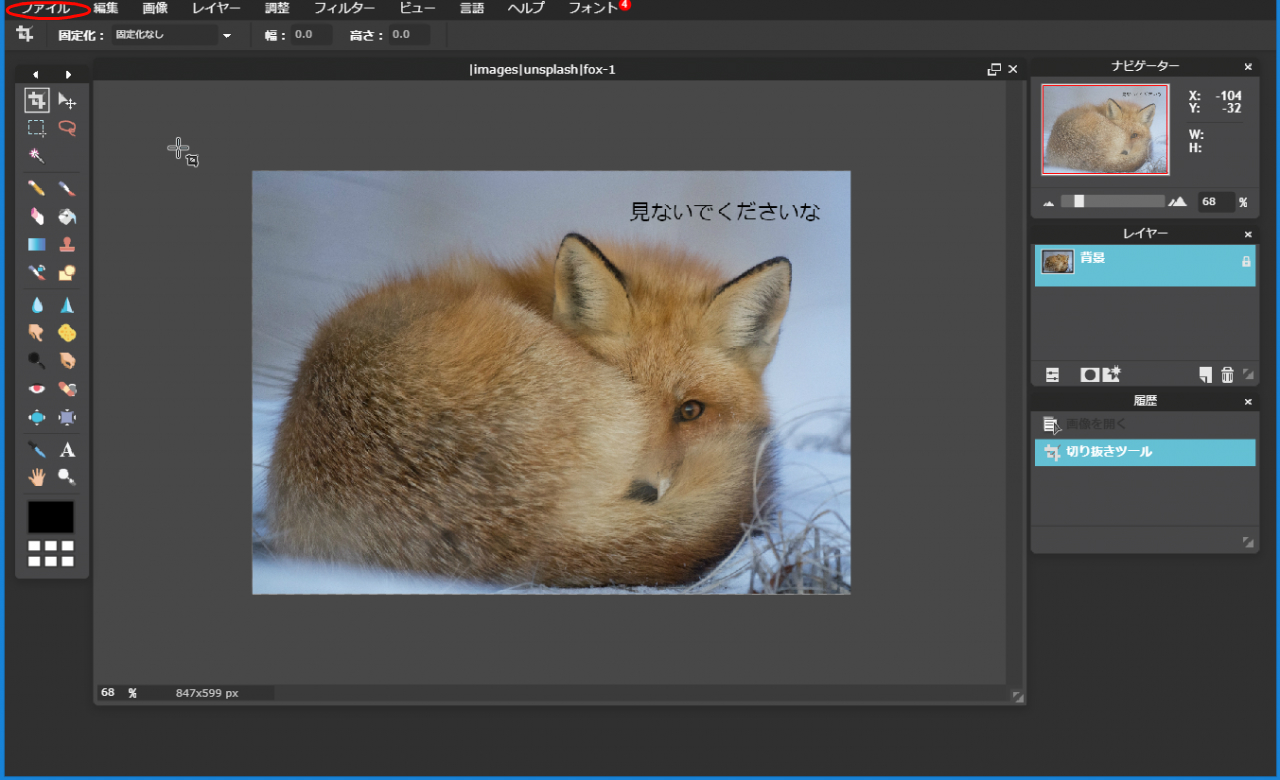The height and width of the screenshot is (780, 1280).
Task: Select the Type tool A icon
Action: [67, 449]
